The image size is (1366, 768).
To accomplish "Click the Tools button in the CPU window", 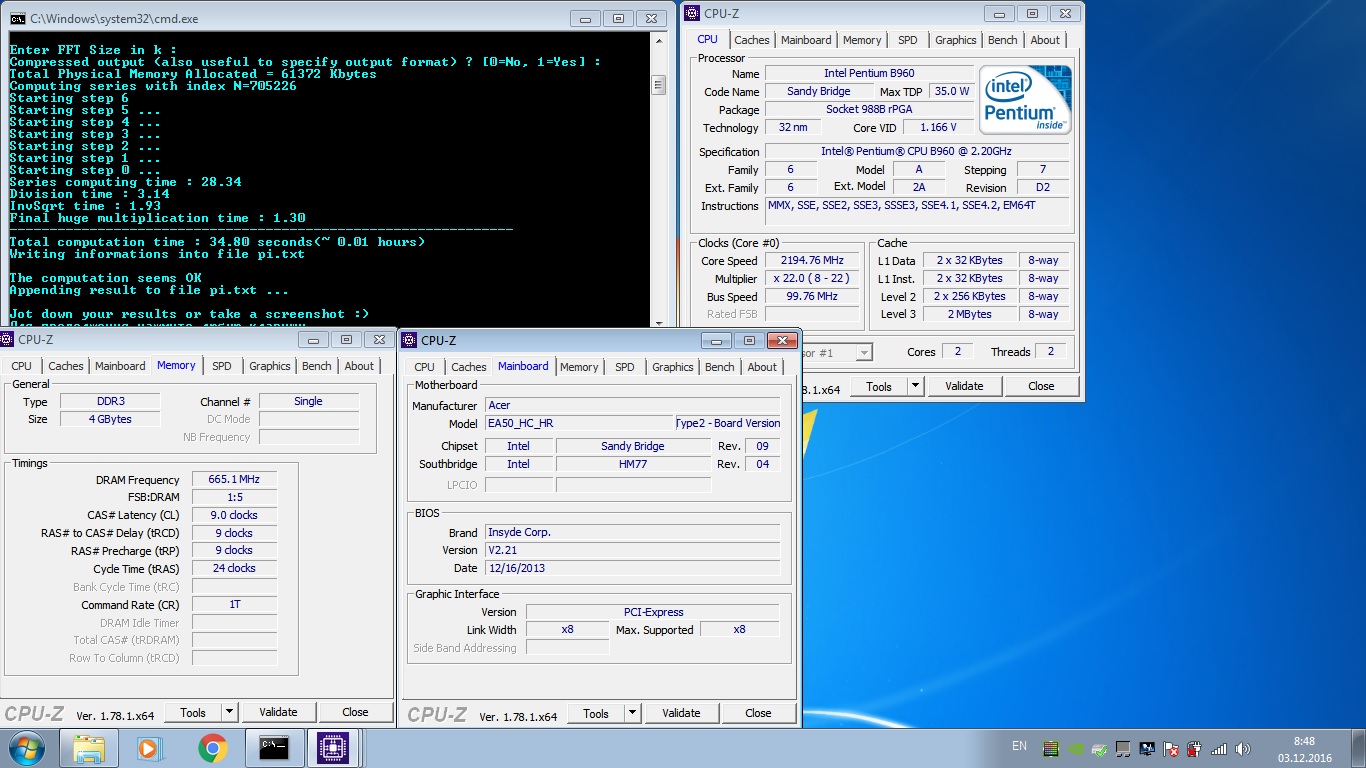I will 879,386.
